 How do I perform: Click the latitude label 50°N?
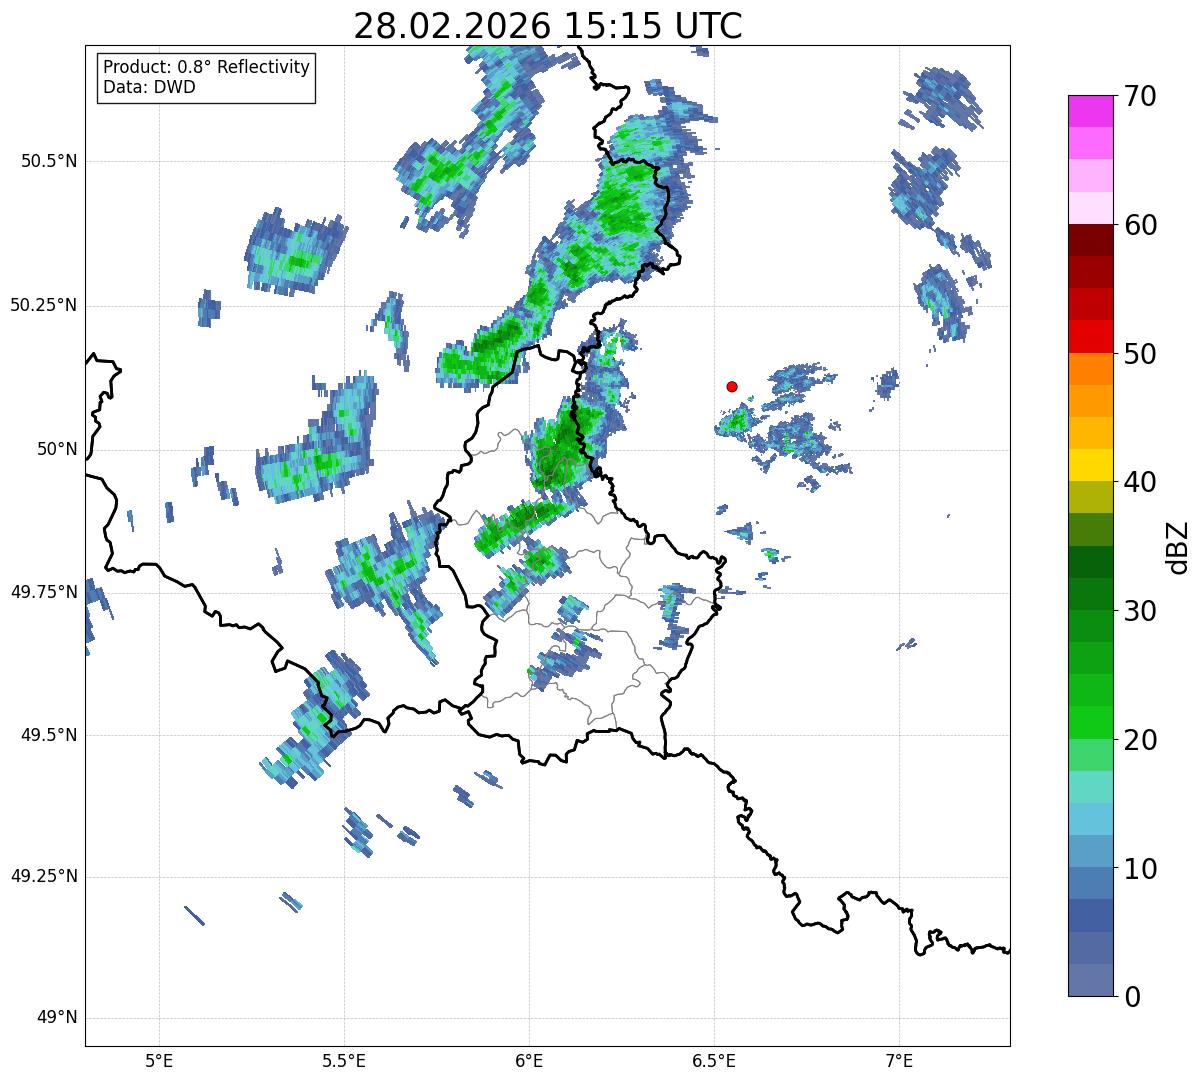coord(57,449)
